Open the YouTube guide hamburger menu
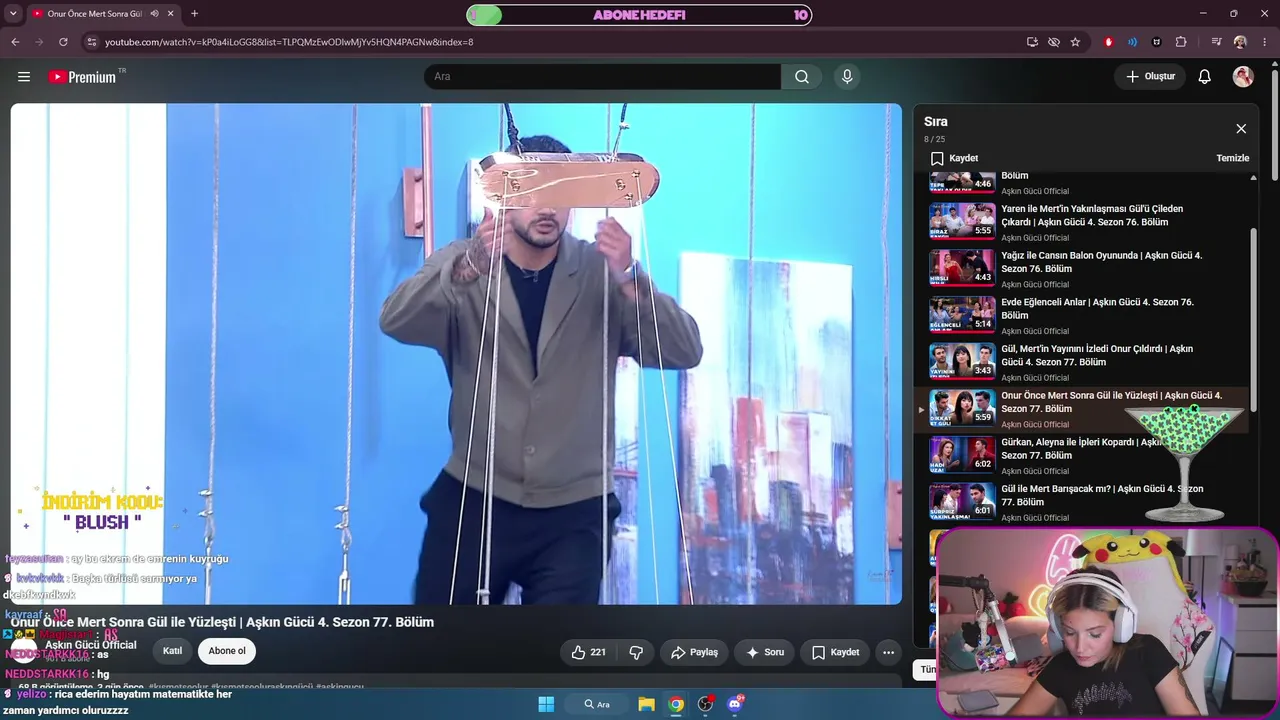This screenshot has height=720, width=1280. pos(24,77)
